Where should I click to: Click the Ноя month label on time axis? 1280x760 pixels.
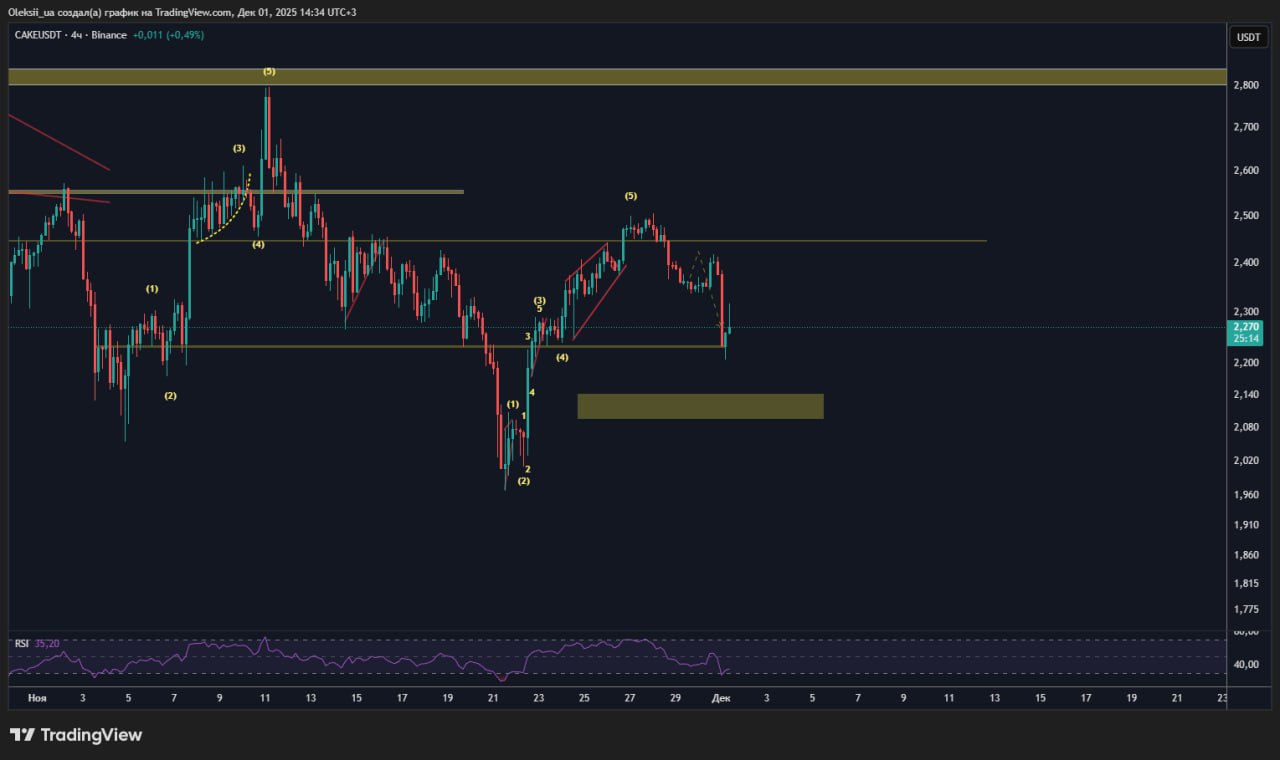(37, 698)
